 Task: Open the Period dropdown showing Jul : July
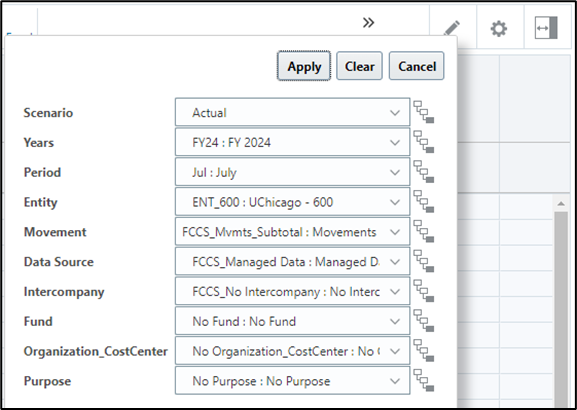click(293, 172)
